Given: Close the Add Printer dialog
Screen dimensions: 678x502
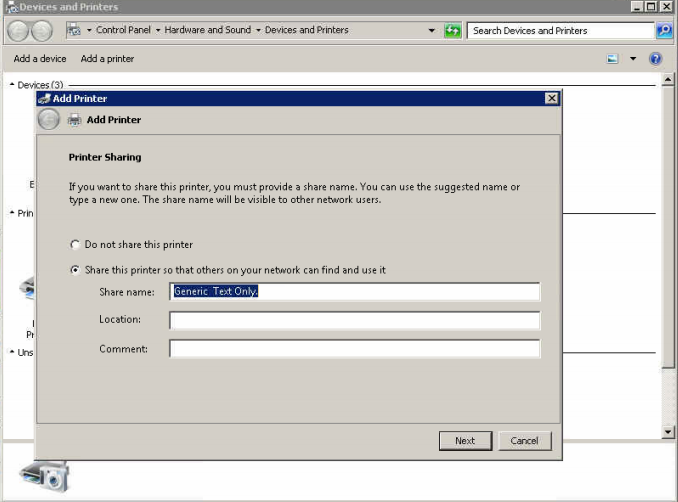Looking at the screenshot, I should 551,99.
